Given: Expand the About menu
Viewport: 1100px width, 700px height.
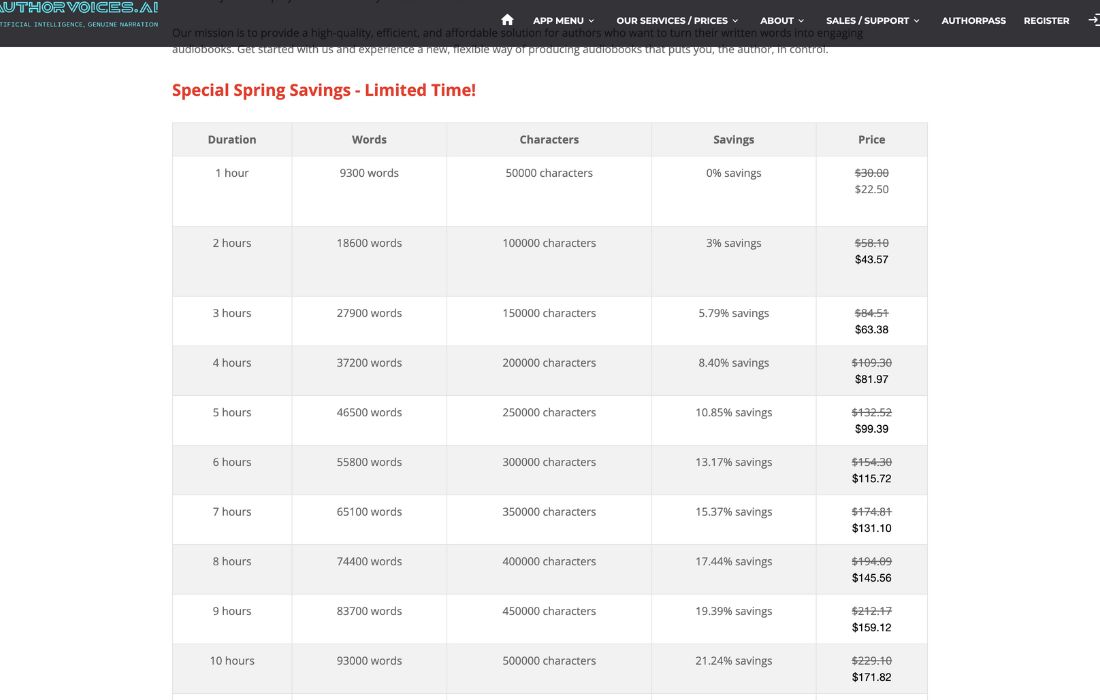Looking at the screenshot, I should click(x=781, y=20).
